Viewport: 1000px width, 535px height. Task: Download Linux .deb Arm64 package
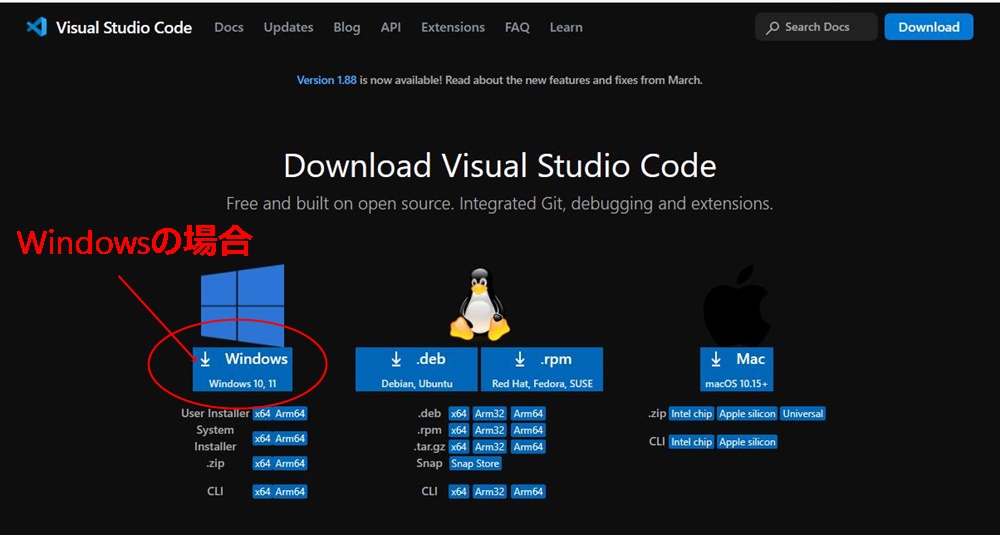click(528, 414)
